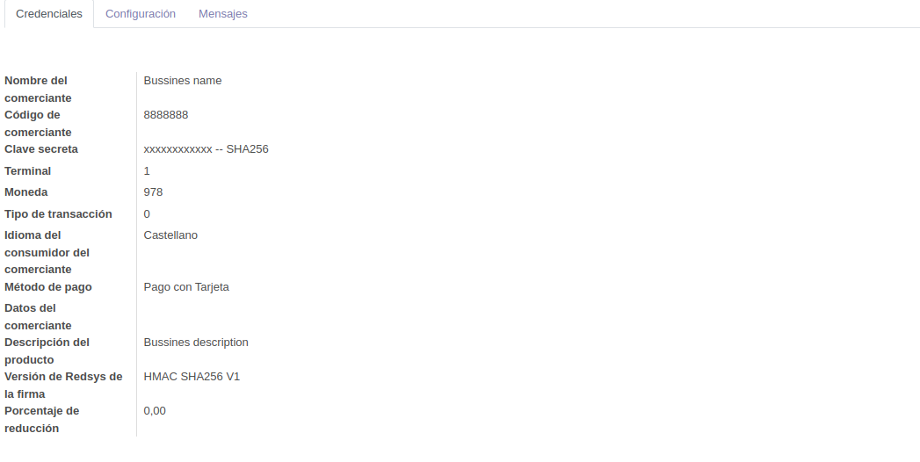Click the Bussines name merchant value
The width and height of the screenshot is (920, 462).
(x=182, y=80)
